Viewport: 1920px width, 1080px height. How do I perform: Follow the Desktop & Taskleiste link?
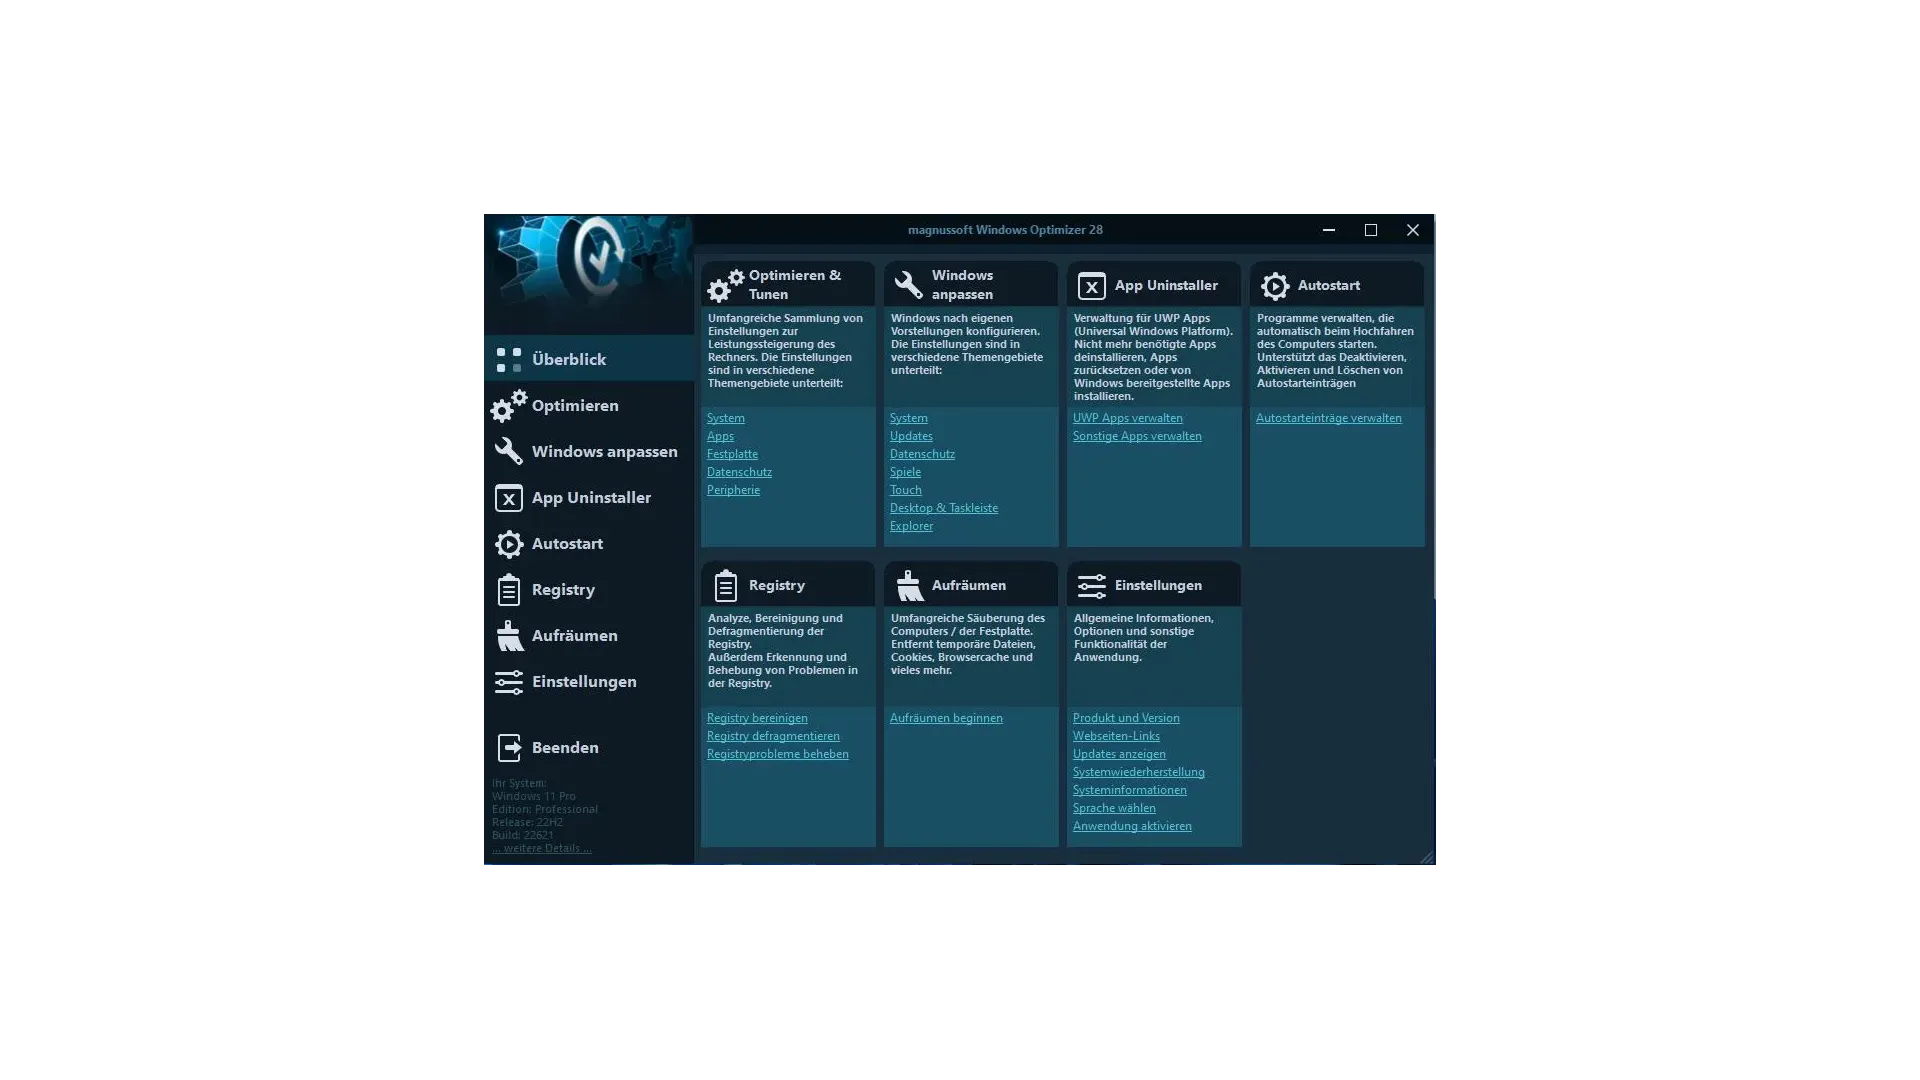(x=943, y=509)
